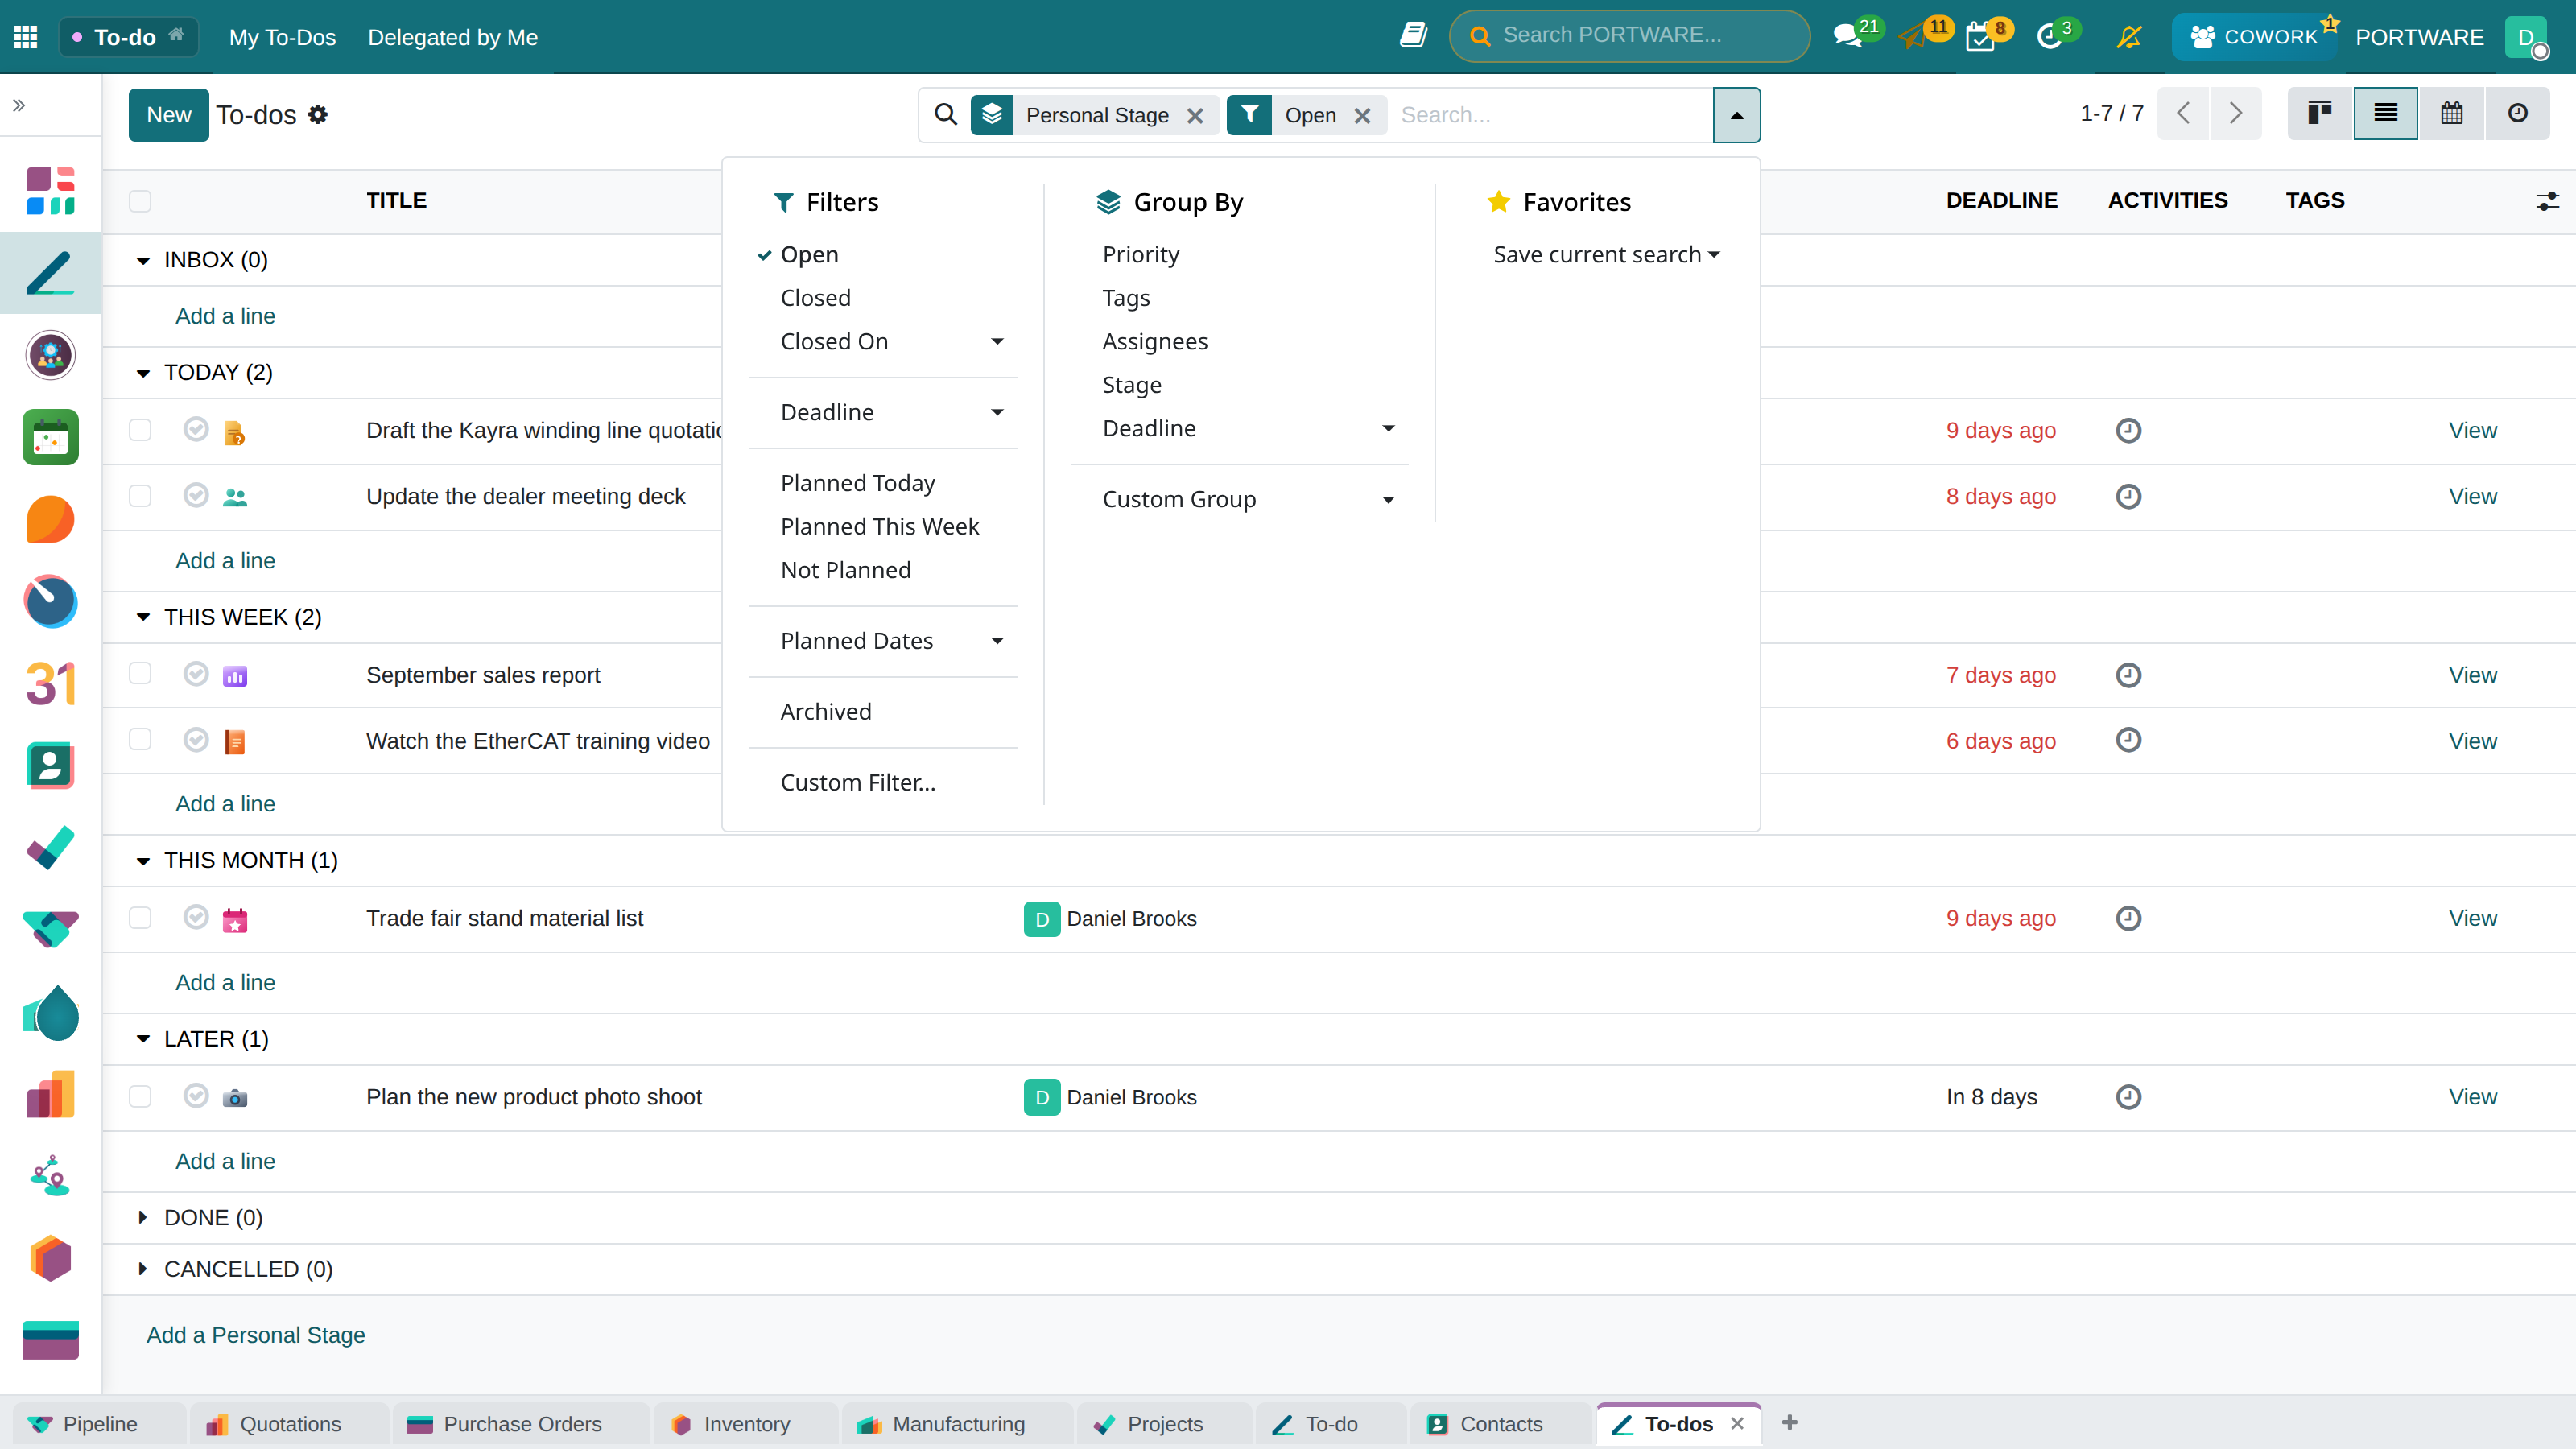Expand the DONE (0) group

[x=143, y=1218]
